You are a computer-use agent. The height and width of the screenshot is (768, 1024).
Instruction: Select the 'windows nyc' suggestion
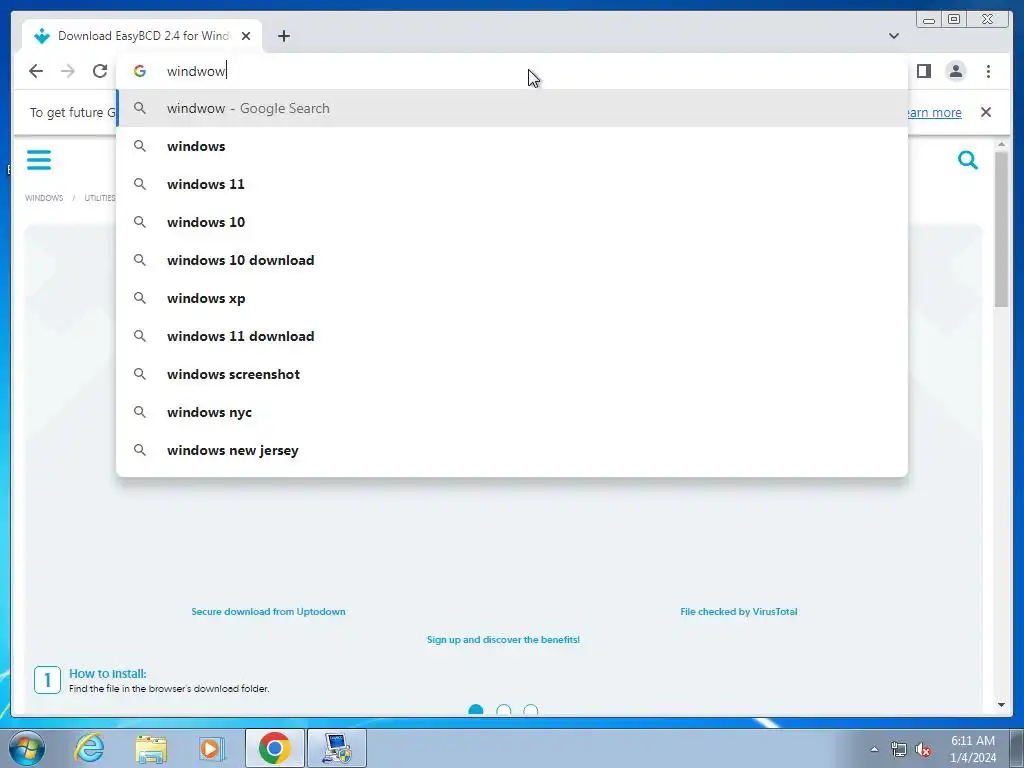click(512, 412)
